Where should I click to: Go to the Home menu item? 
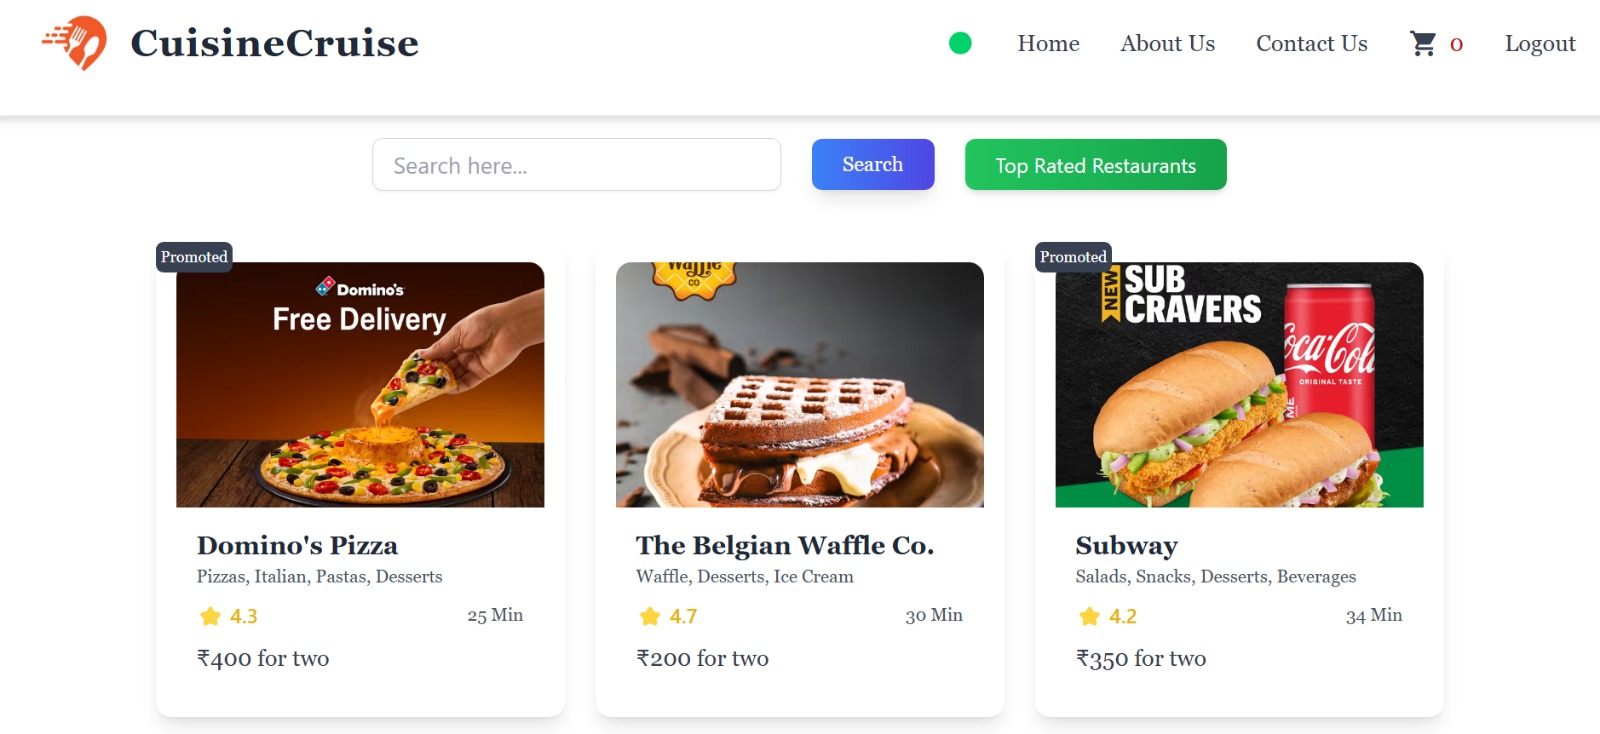(1048, 44)
